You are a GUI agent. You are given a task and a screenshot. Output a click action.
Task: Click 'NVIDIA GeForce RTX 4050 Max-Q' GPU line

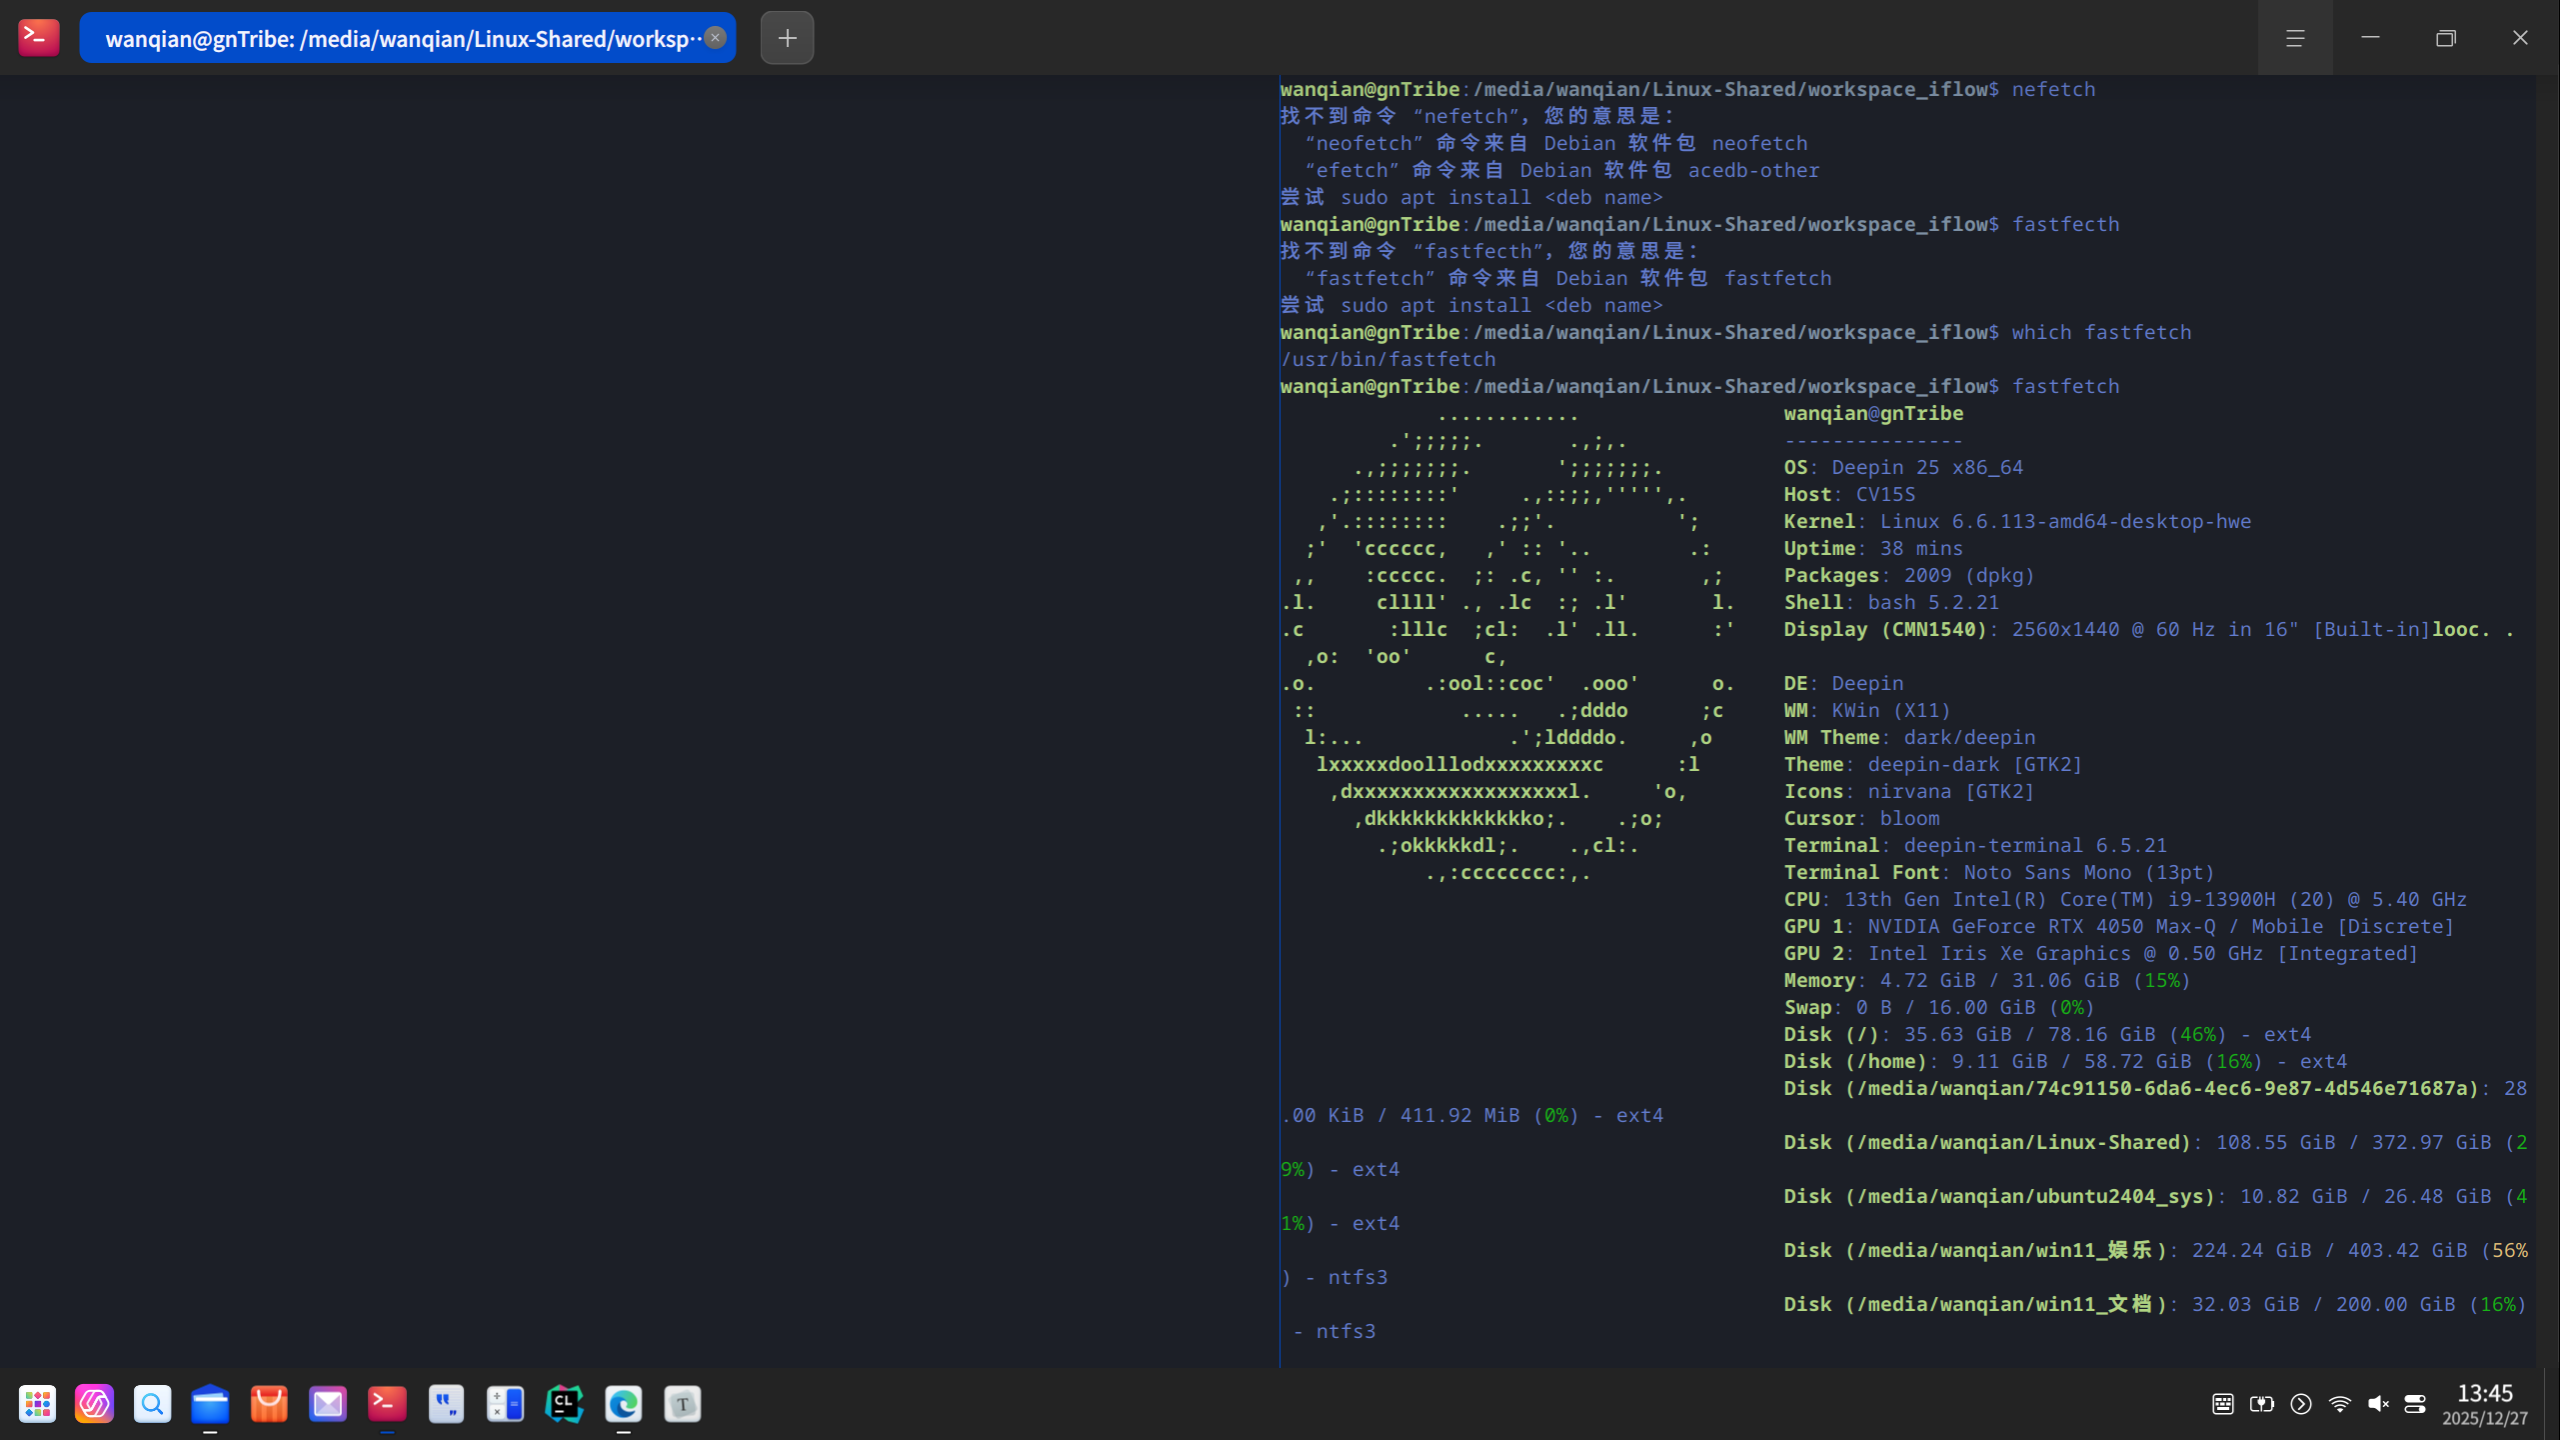[x=2041, y=926]
